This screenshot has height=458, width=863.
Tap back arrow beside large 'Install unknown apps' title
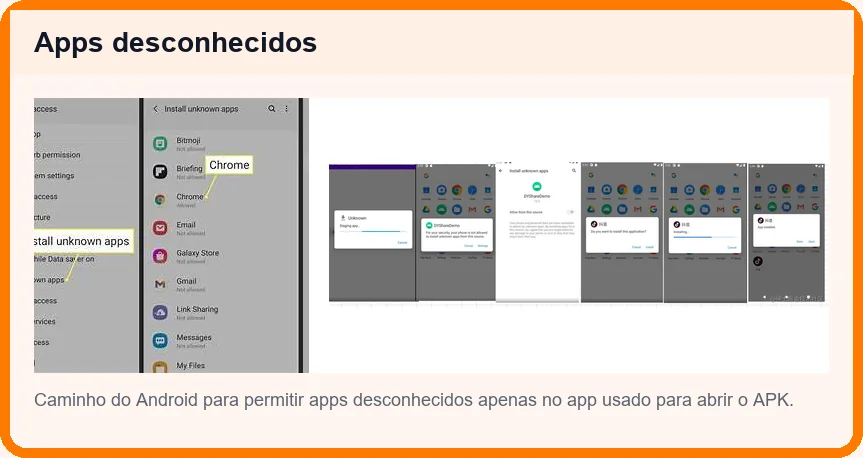tap(156, 109)
